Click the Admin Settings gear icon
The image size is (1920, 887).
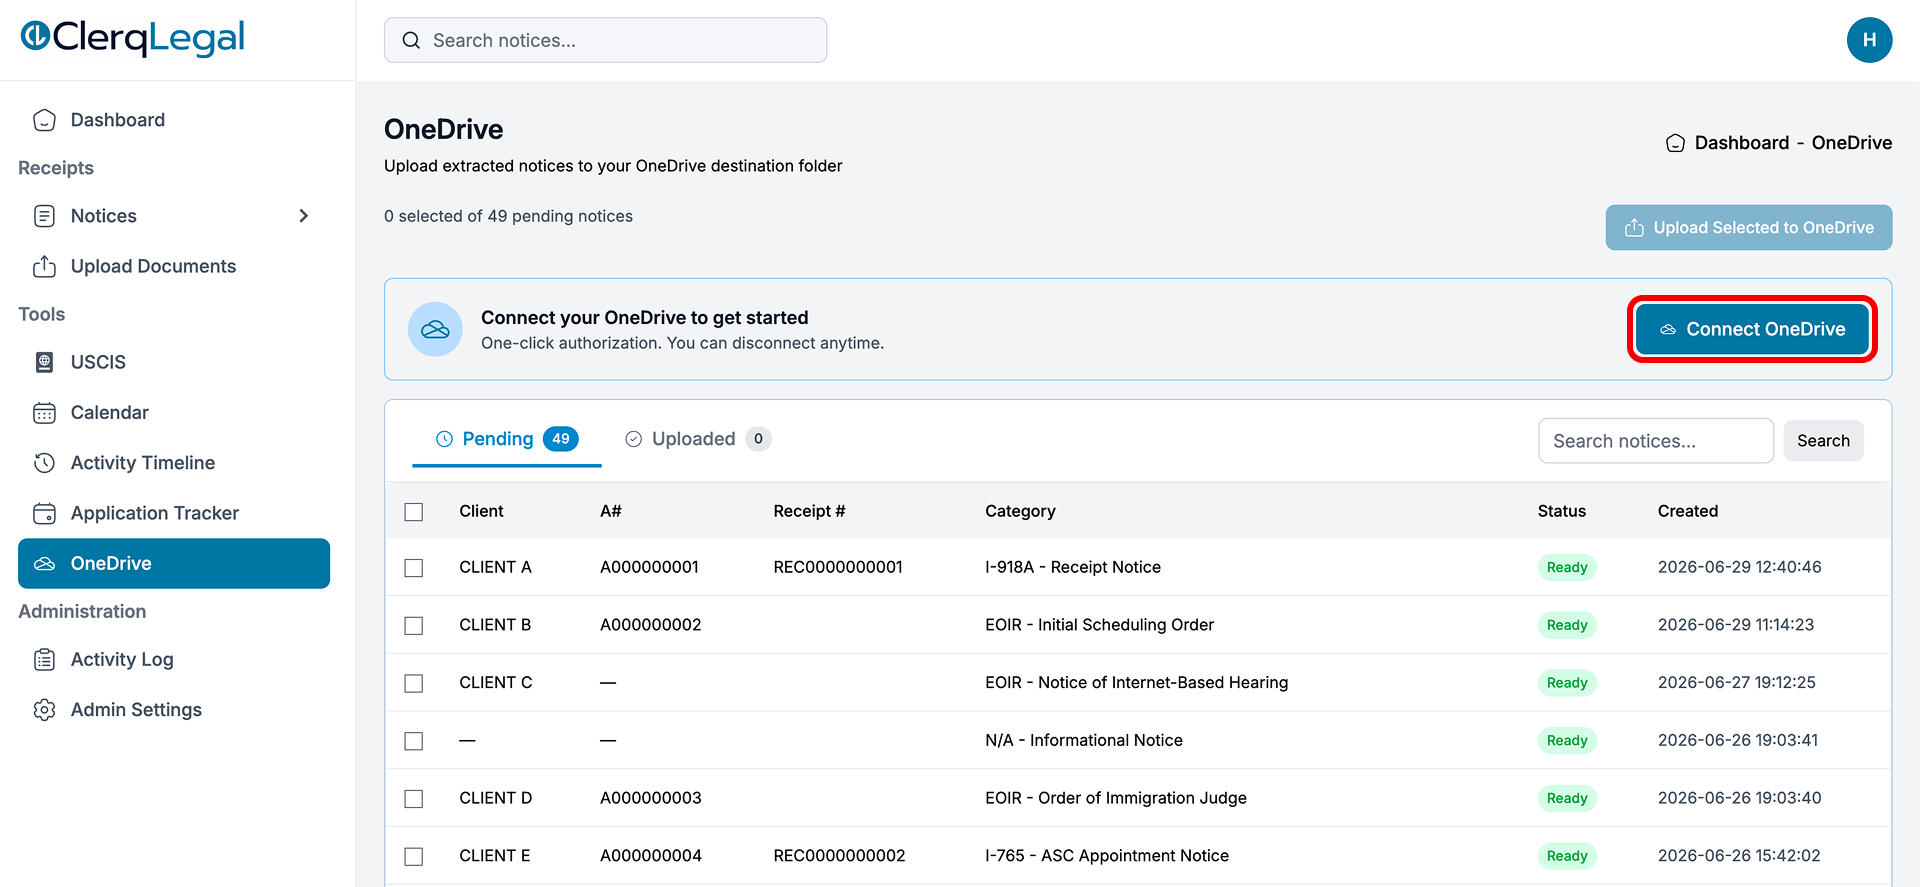(x=44, y=710)
